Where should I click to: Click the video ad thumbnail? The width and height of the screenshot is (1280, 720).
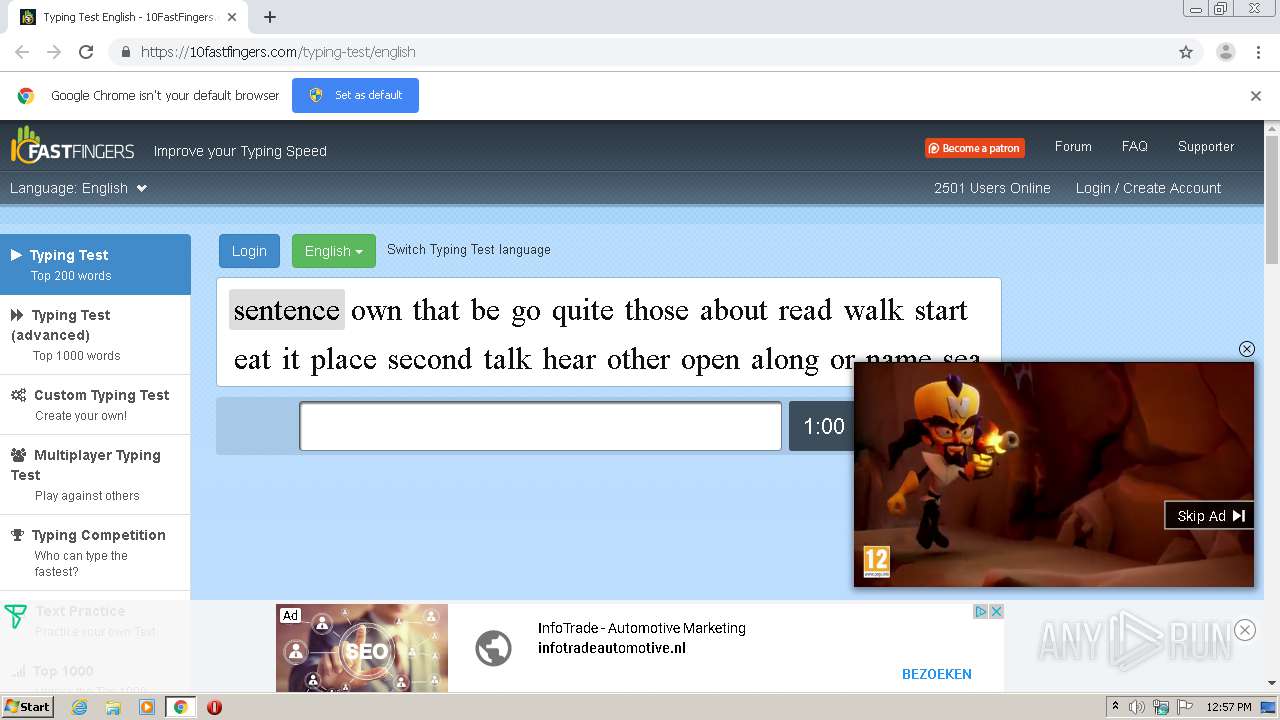pos(1053,474)
